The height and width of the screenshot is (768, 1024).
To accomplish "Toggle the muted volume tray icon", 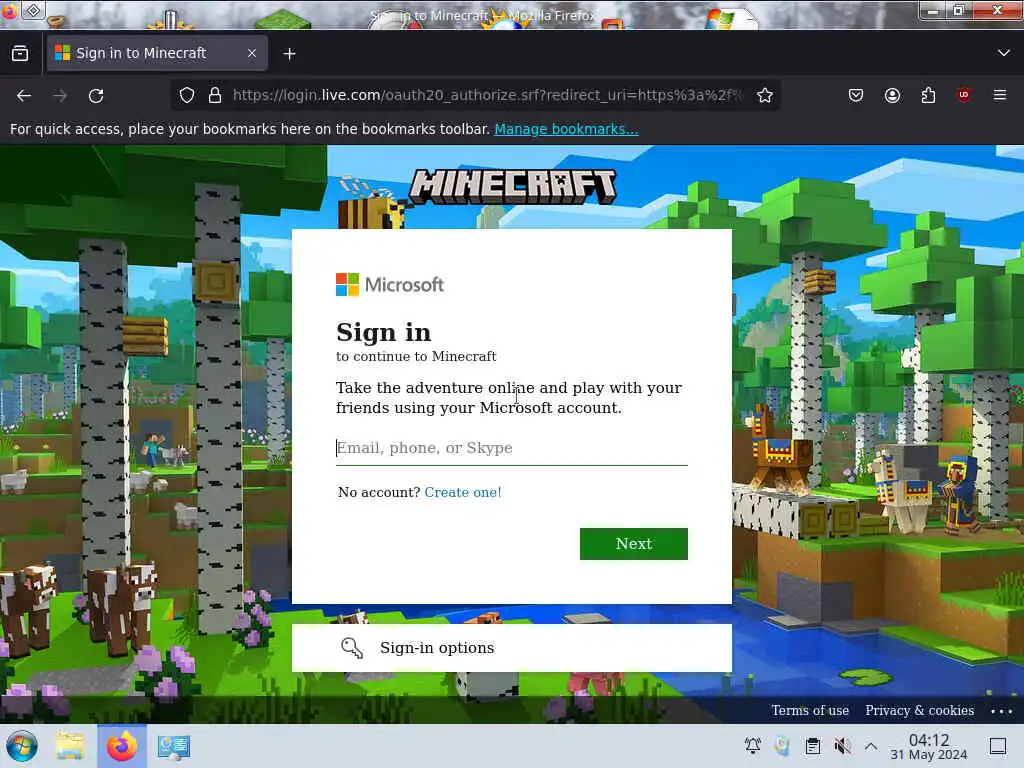I will [x=842, y=746].
